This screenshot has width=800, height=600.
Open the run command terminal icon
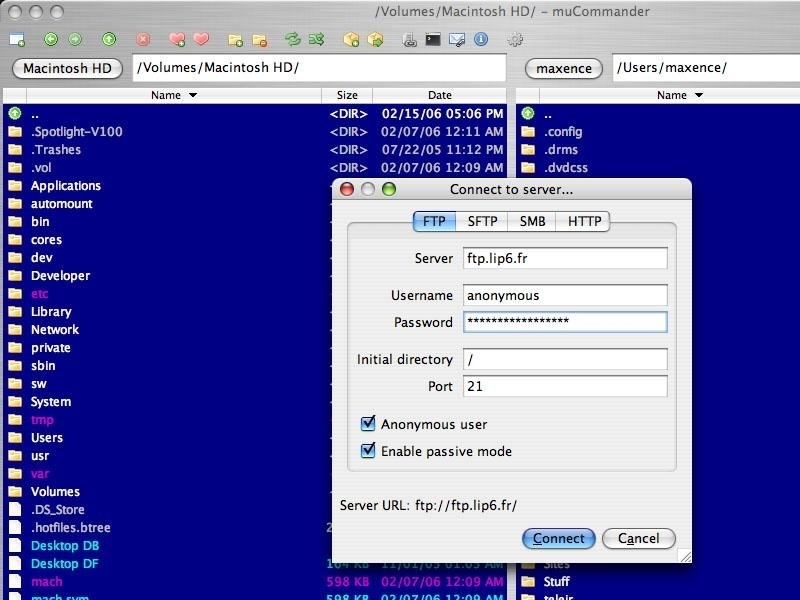(x=433, y=39)
